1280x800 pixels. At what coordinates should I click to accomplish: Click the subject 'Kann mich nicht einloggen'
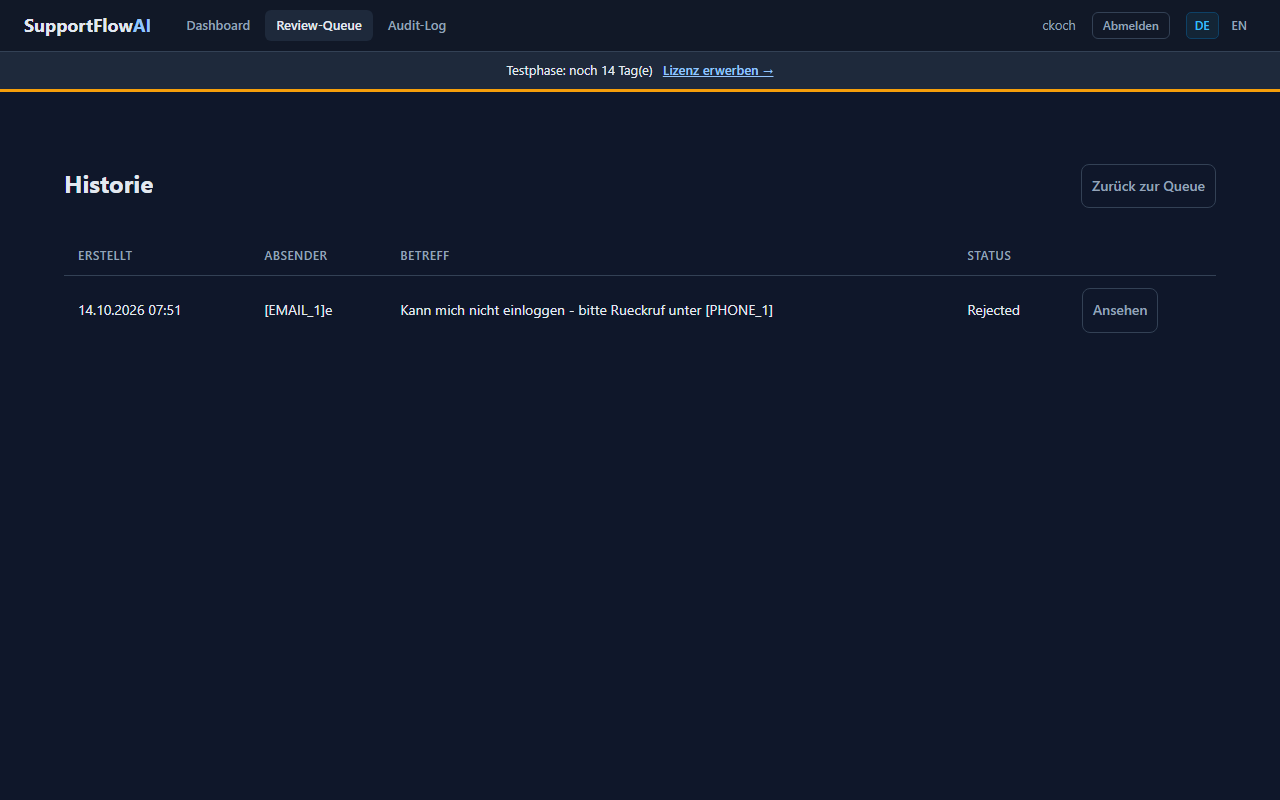[586, 310]
